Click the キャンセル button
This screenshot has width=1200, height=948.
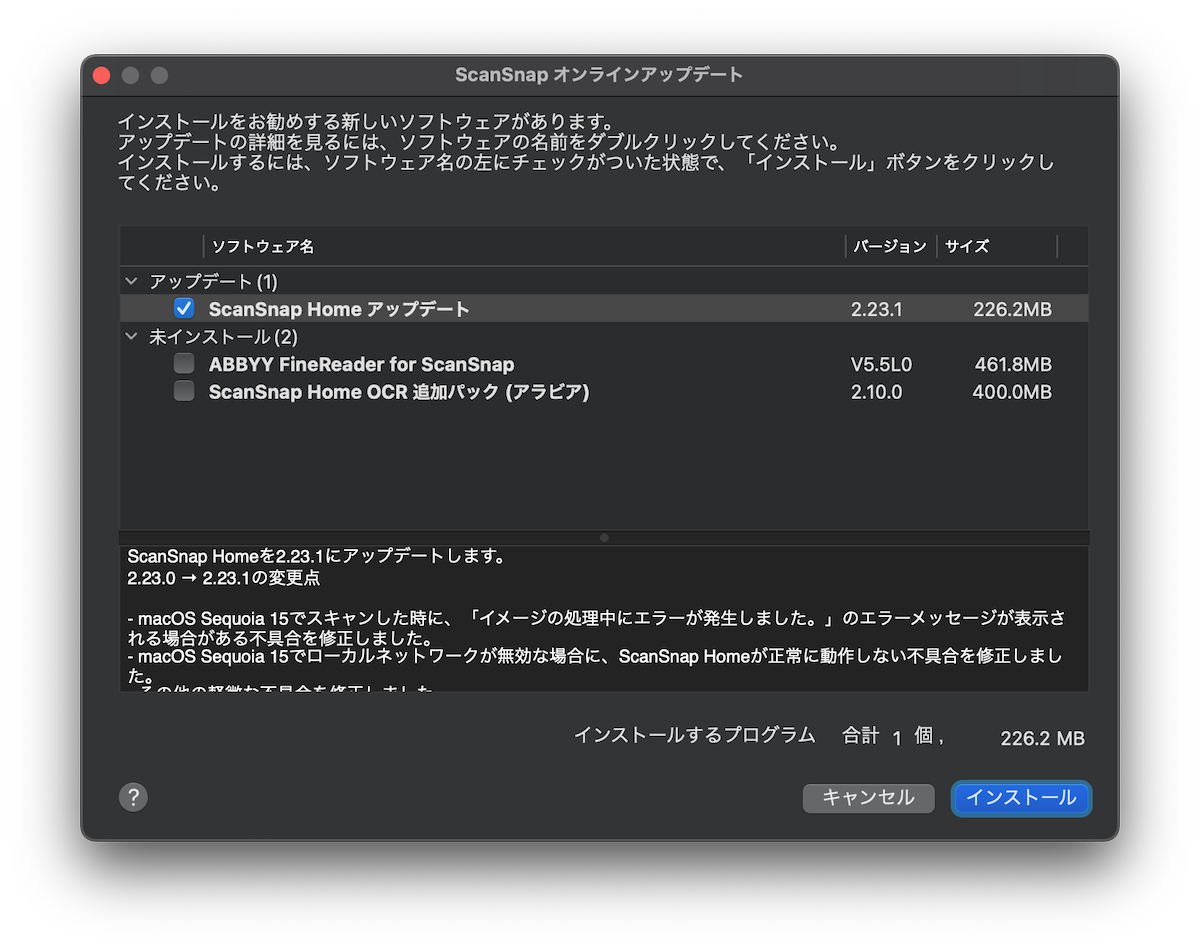868,798
